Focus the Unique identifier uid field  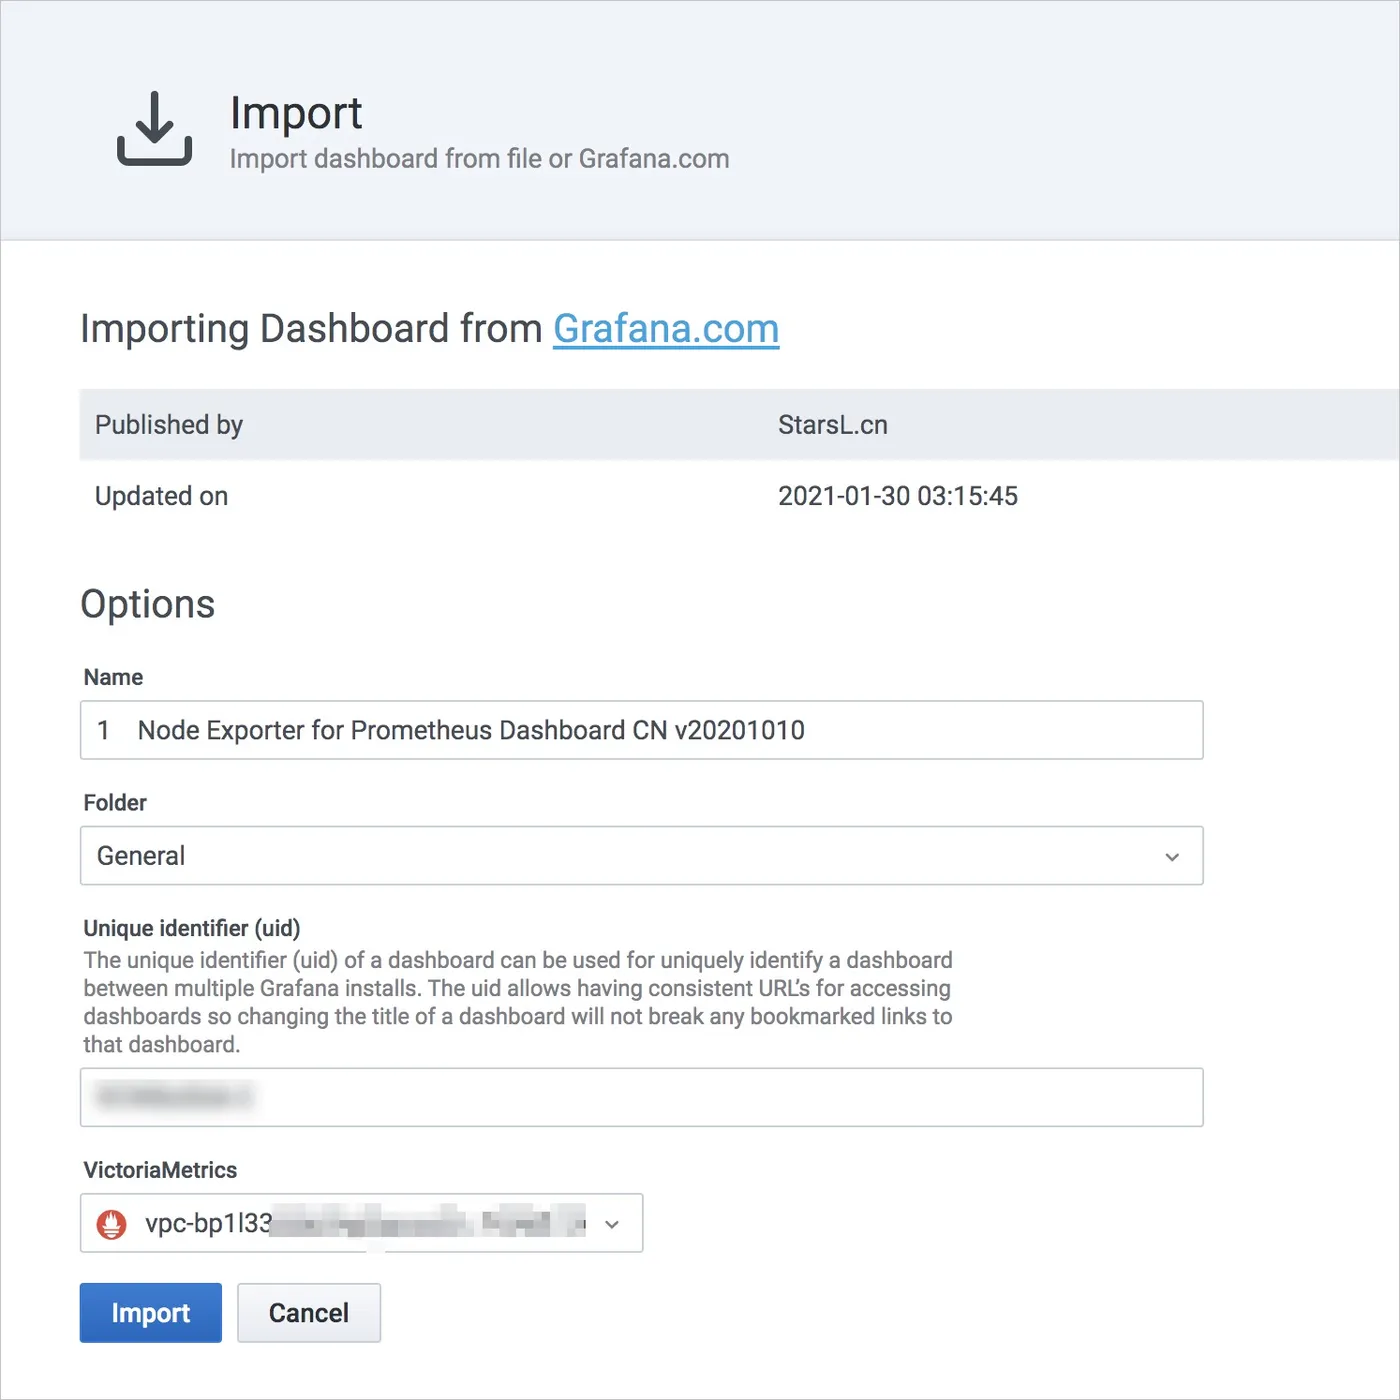point(641,1097)
